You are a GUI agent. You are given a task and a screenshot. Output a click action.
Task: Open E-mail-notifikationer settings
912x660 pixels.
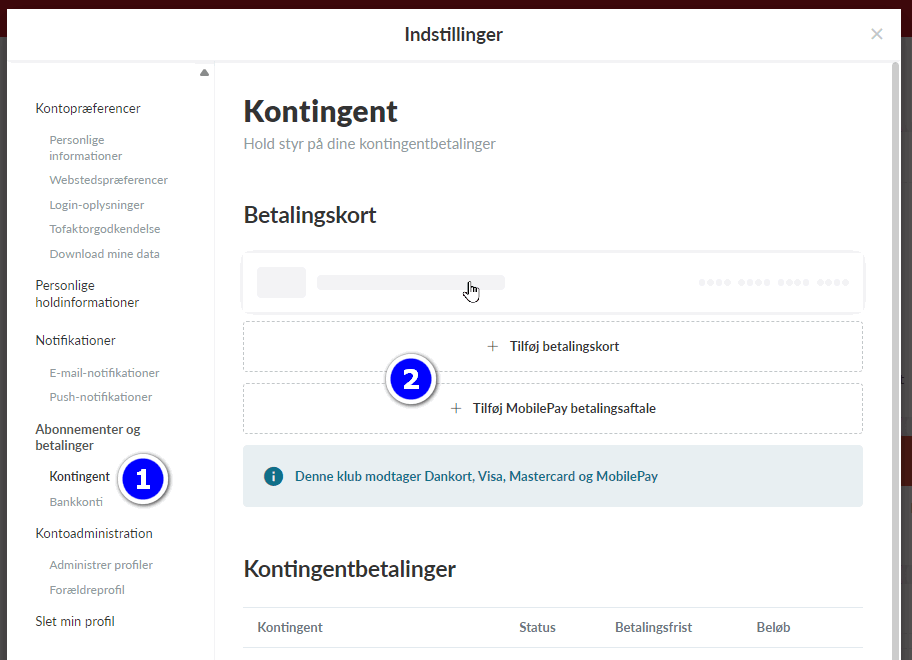pyautogui.click(x=104, y=373)
